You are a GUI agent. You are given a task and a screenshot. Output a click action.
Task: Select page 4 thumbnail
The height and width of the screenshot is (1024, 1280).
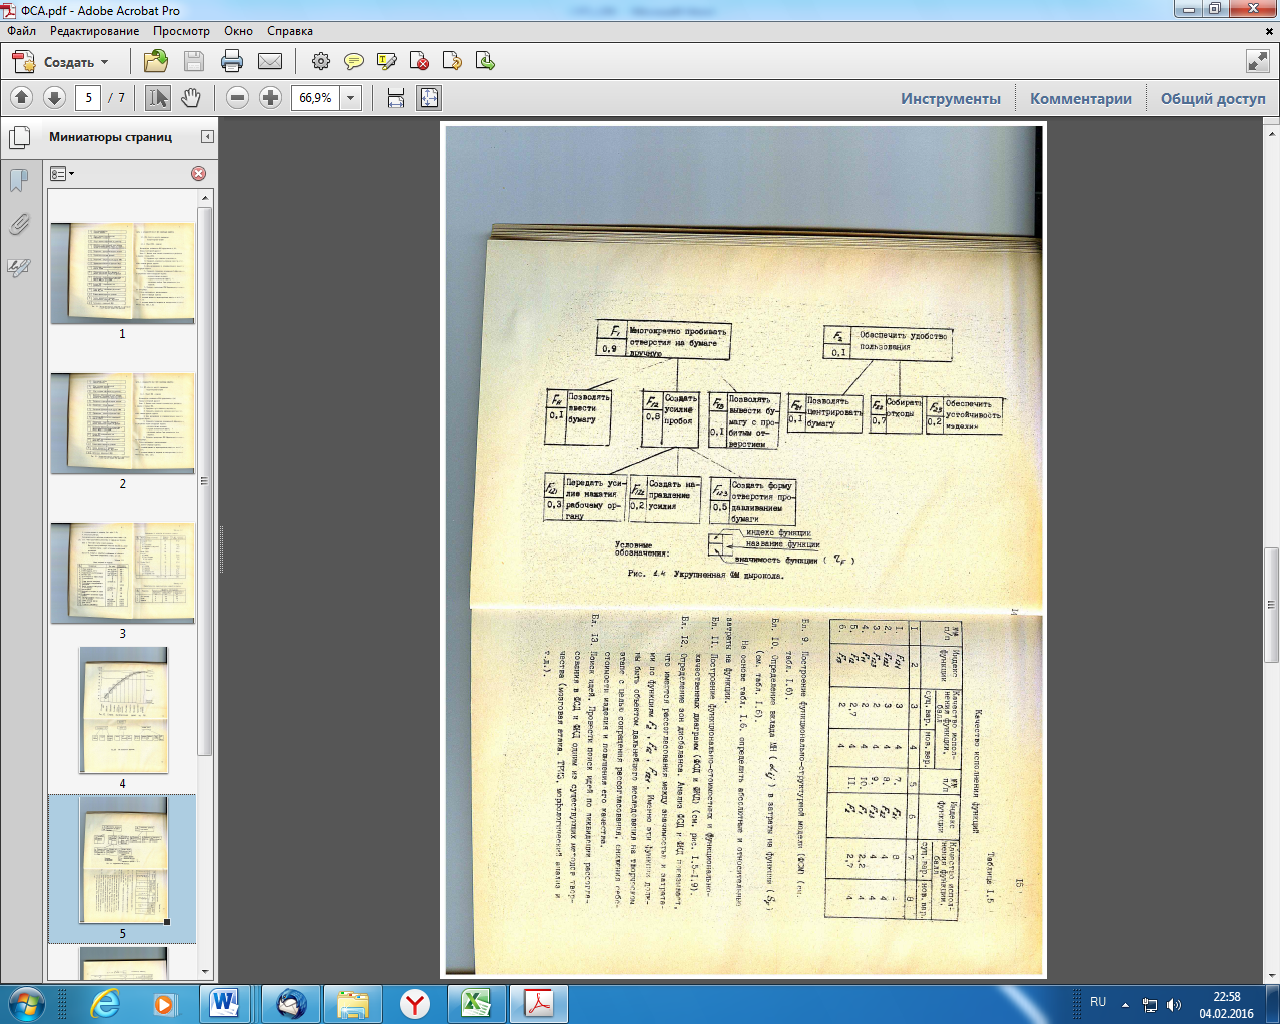click(x=123, y=710)
